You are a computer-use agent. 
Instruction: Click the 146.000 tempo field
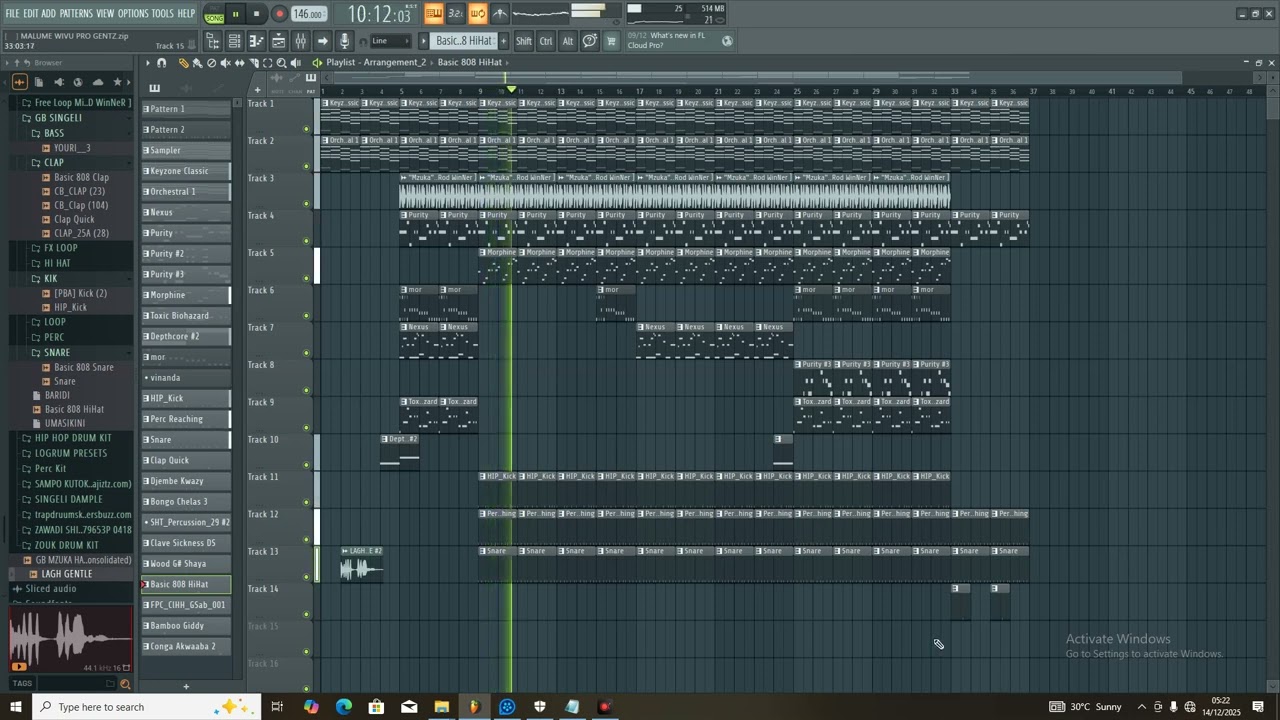pos(309,14)
